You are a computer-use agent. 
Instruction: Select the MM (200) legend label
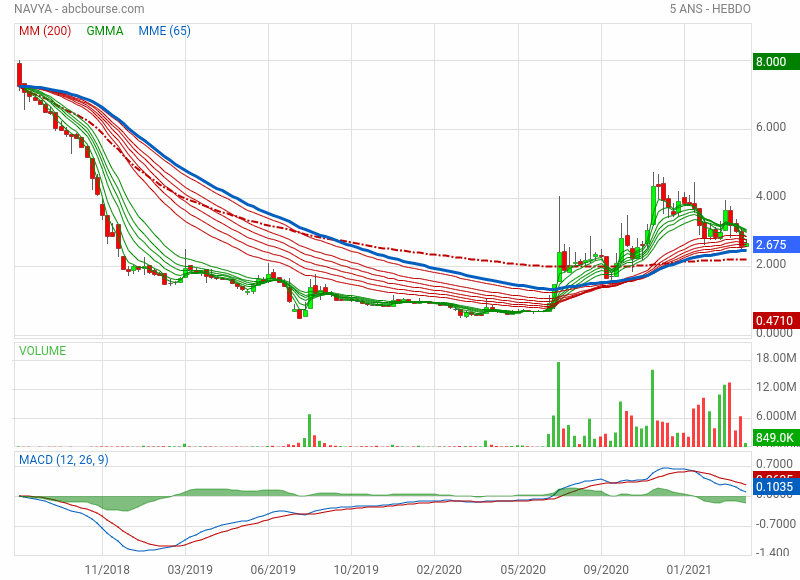coord(45,31)
